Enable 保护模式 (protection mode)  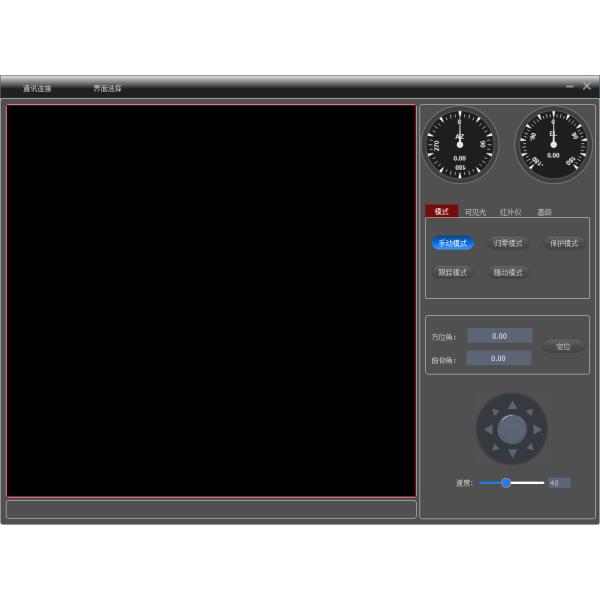(564, 243)
